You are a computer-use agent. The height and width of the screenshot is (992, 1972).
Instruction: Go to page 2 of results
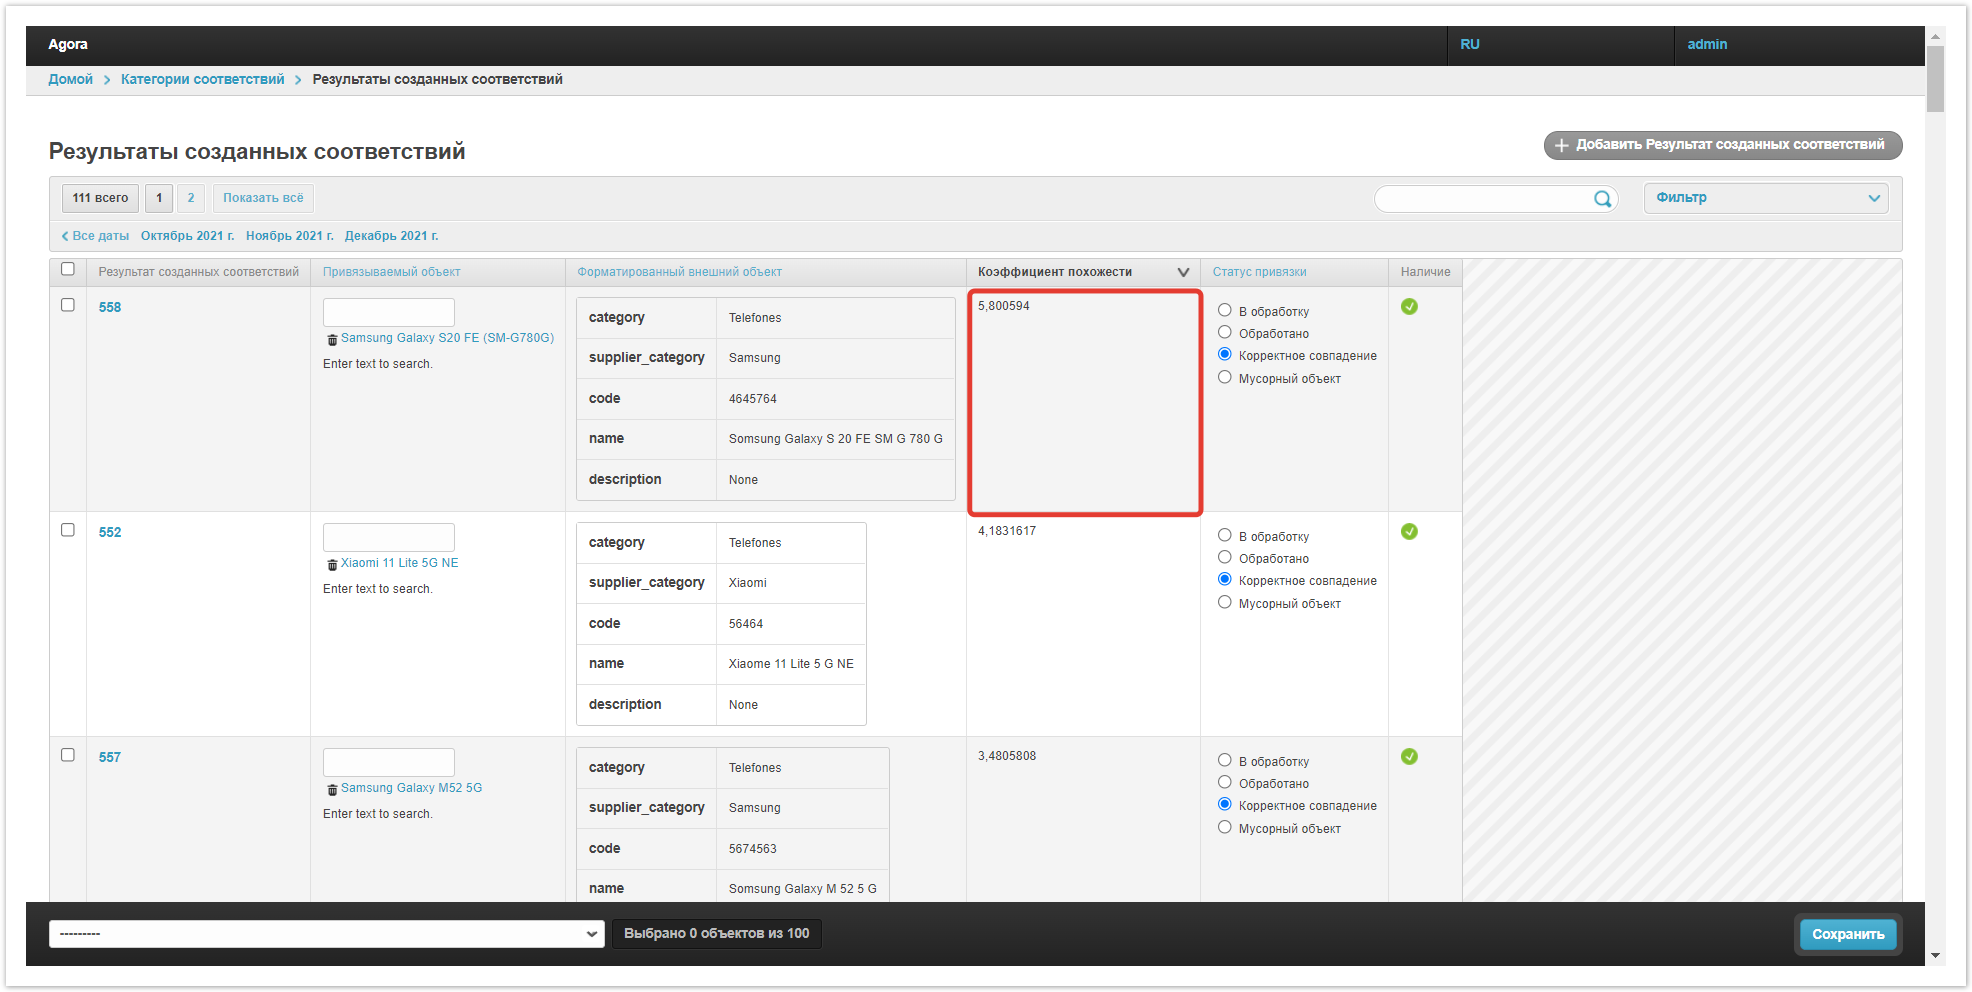191,198
